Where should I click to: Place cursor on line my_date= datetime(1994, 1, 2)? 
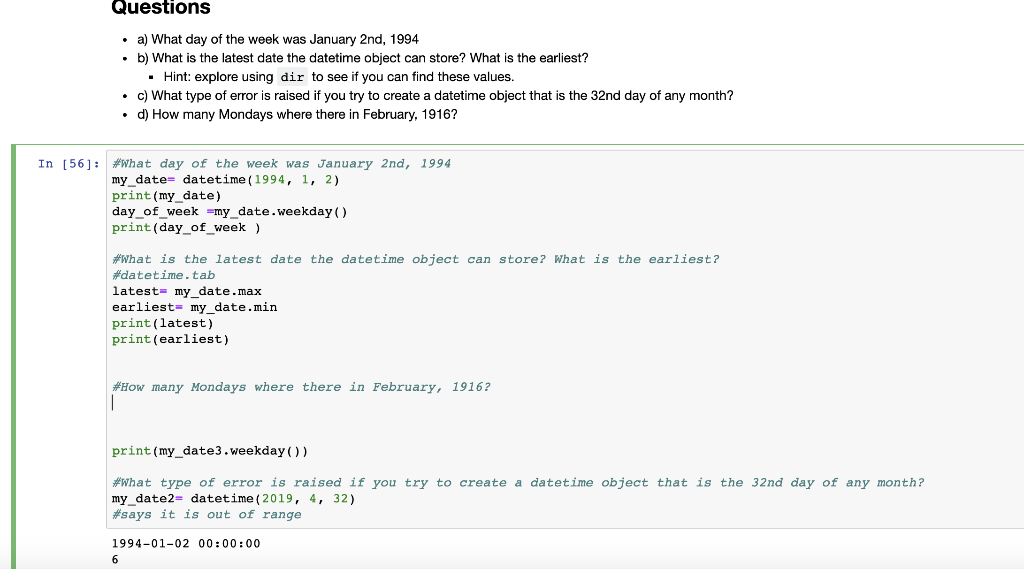pyautogui.click(x=226, y=180)
